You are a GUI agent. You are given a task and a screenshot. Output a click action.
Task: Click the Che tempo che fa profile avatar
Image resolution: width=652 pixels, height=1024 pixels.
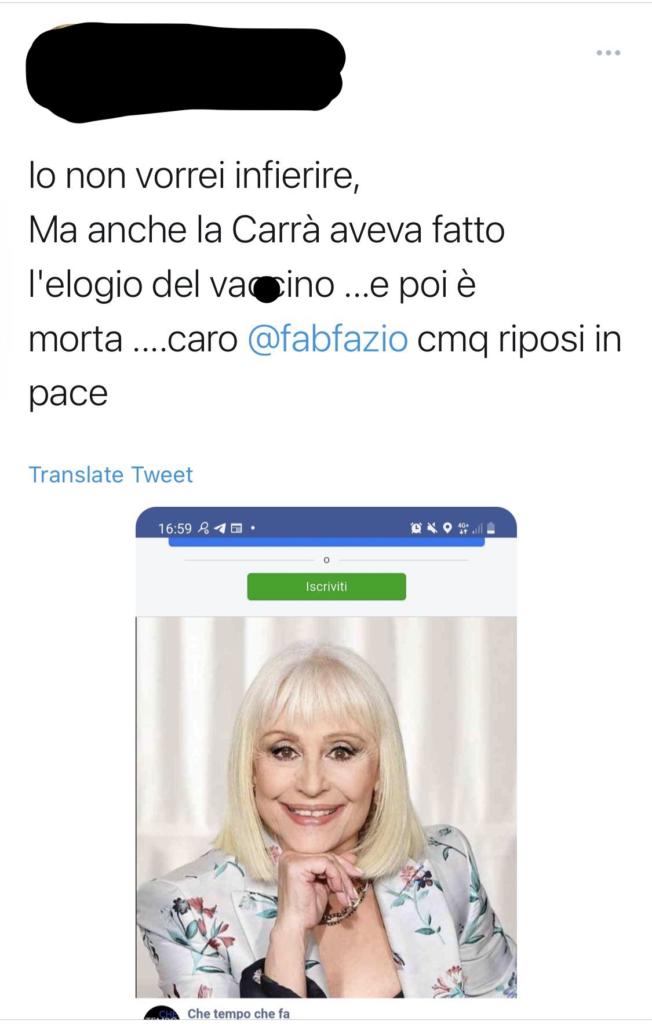(161, 1014)
